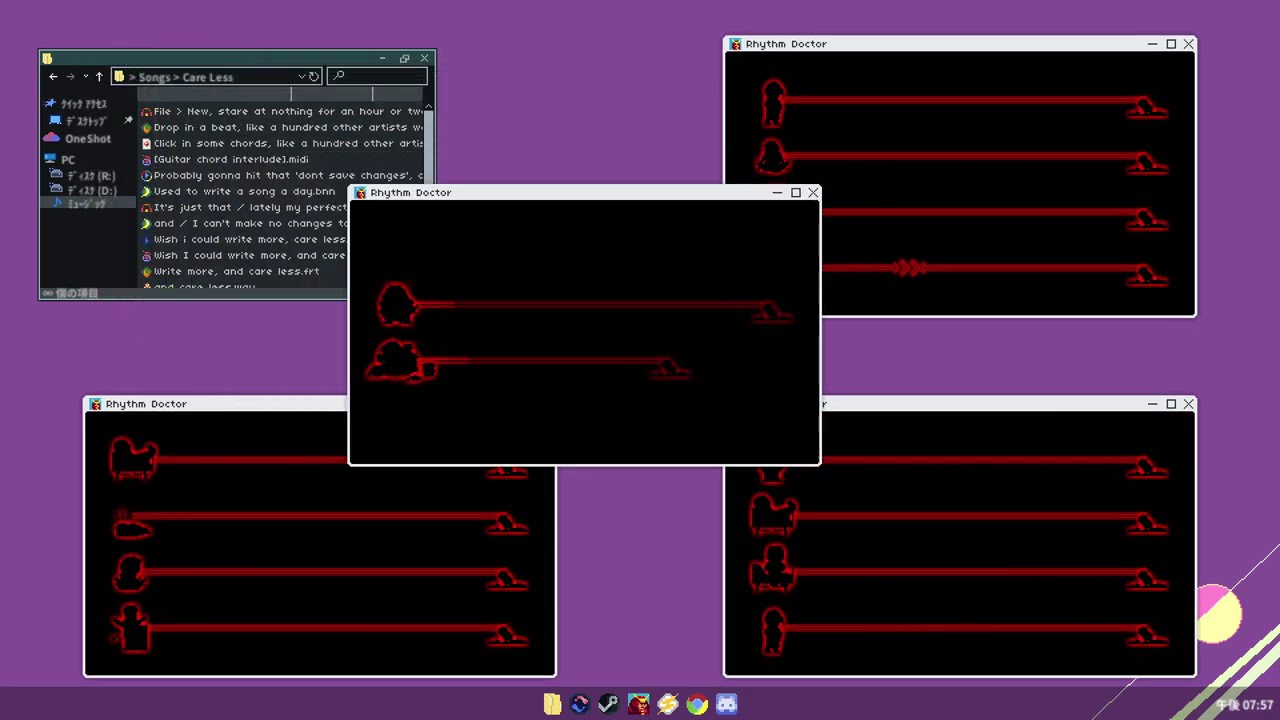Select the desktop item in the sidebar
The image size is (1280, 720).
tap(78, 121)
